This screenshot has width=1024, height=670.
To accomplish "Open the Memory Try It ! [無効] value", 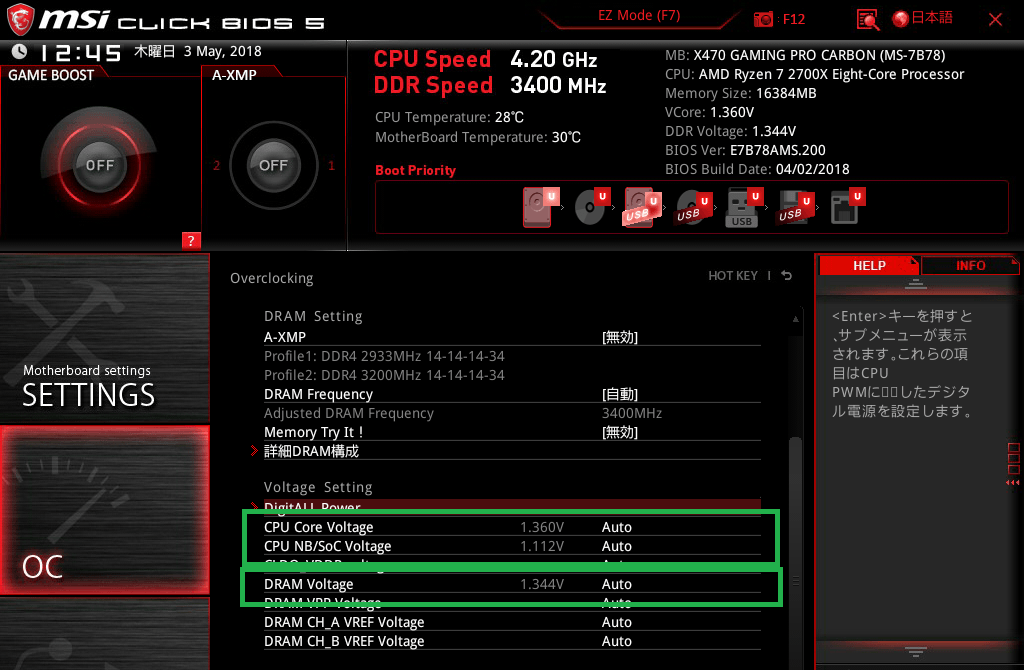I will pos(619,432).
